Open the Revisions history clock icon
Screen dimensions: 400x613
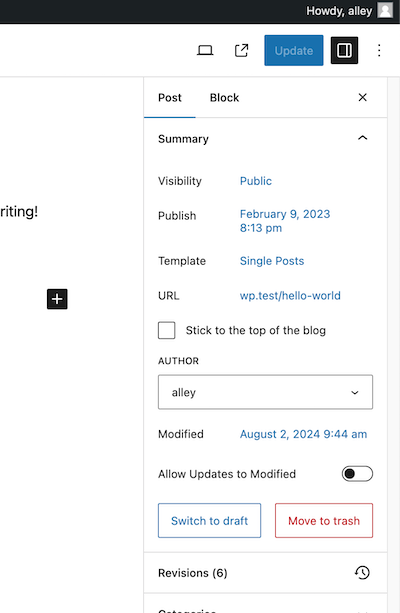(x=362, y=573)
